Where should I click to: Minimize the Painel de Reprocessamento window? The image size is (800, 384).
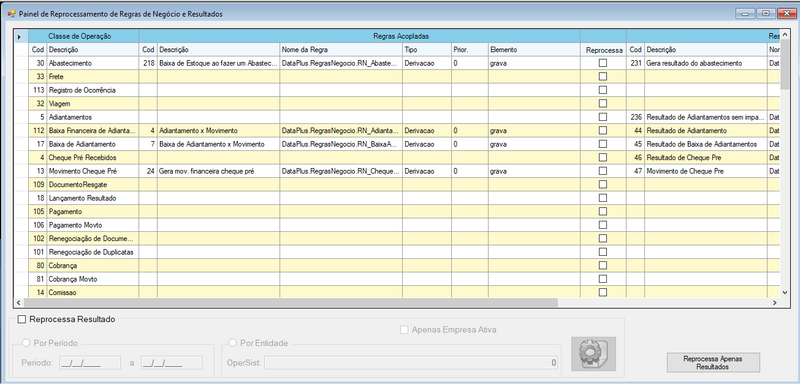[746, 14]
